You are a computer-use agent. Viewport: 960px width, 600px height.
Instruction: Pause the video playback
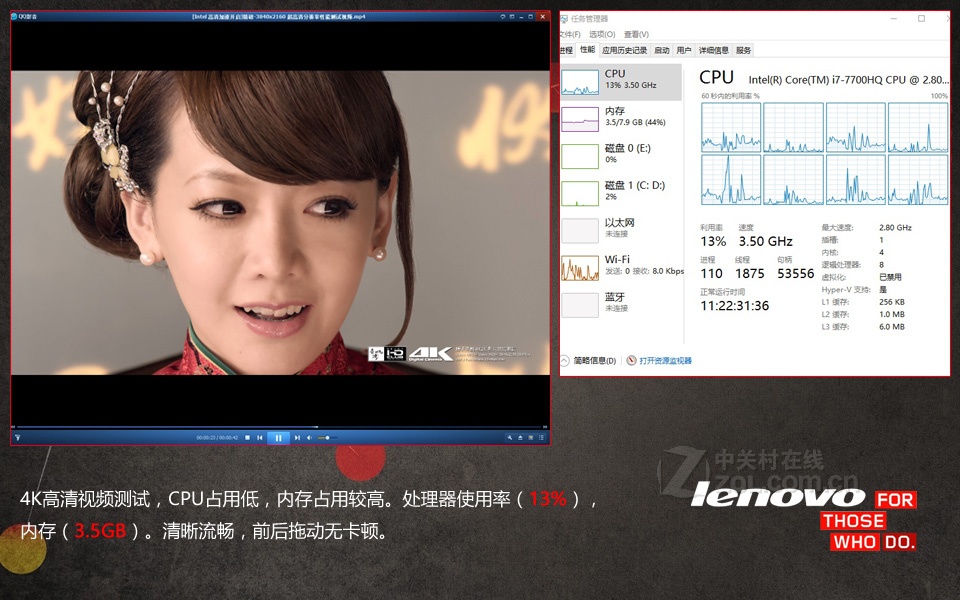279,437
